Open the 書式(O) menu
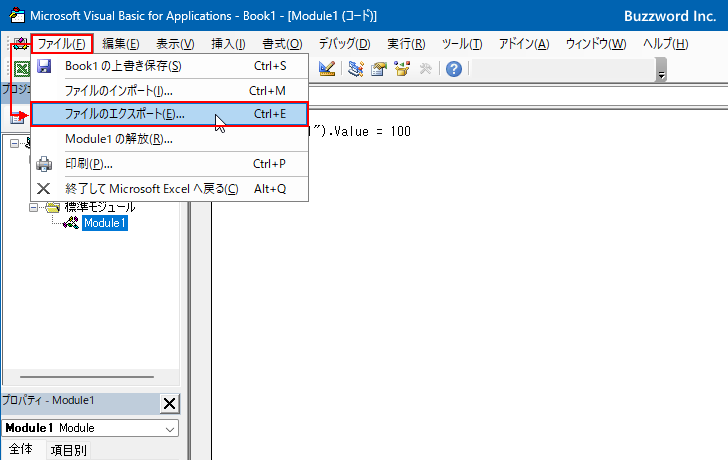 coord(282,44)
